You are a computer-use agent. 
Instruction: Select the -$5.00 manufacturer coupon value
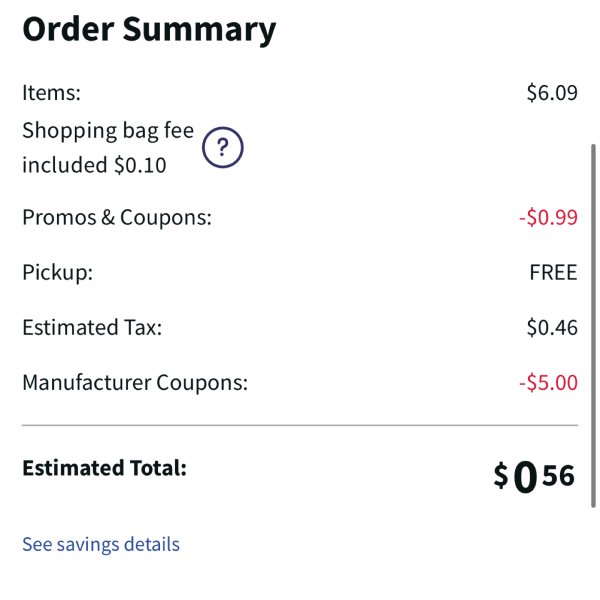pos(548,383)
